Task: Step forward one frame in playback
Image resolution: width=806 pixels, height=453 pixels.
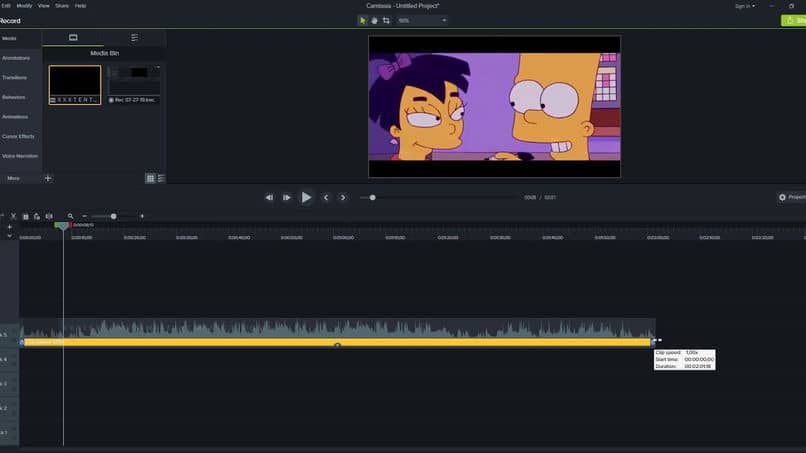Action: 286,197
